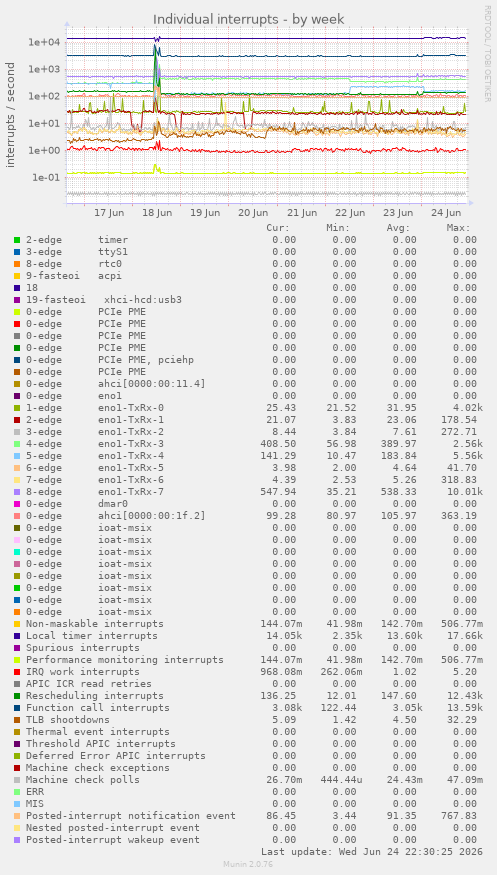
Task: Select the ahci[0000:00:11.4] legend label
Action: tap(152, 384)
